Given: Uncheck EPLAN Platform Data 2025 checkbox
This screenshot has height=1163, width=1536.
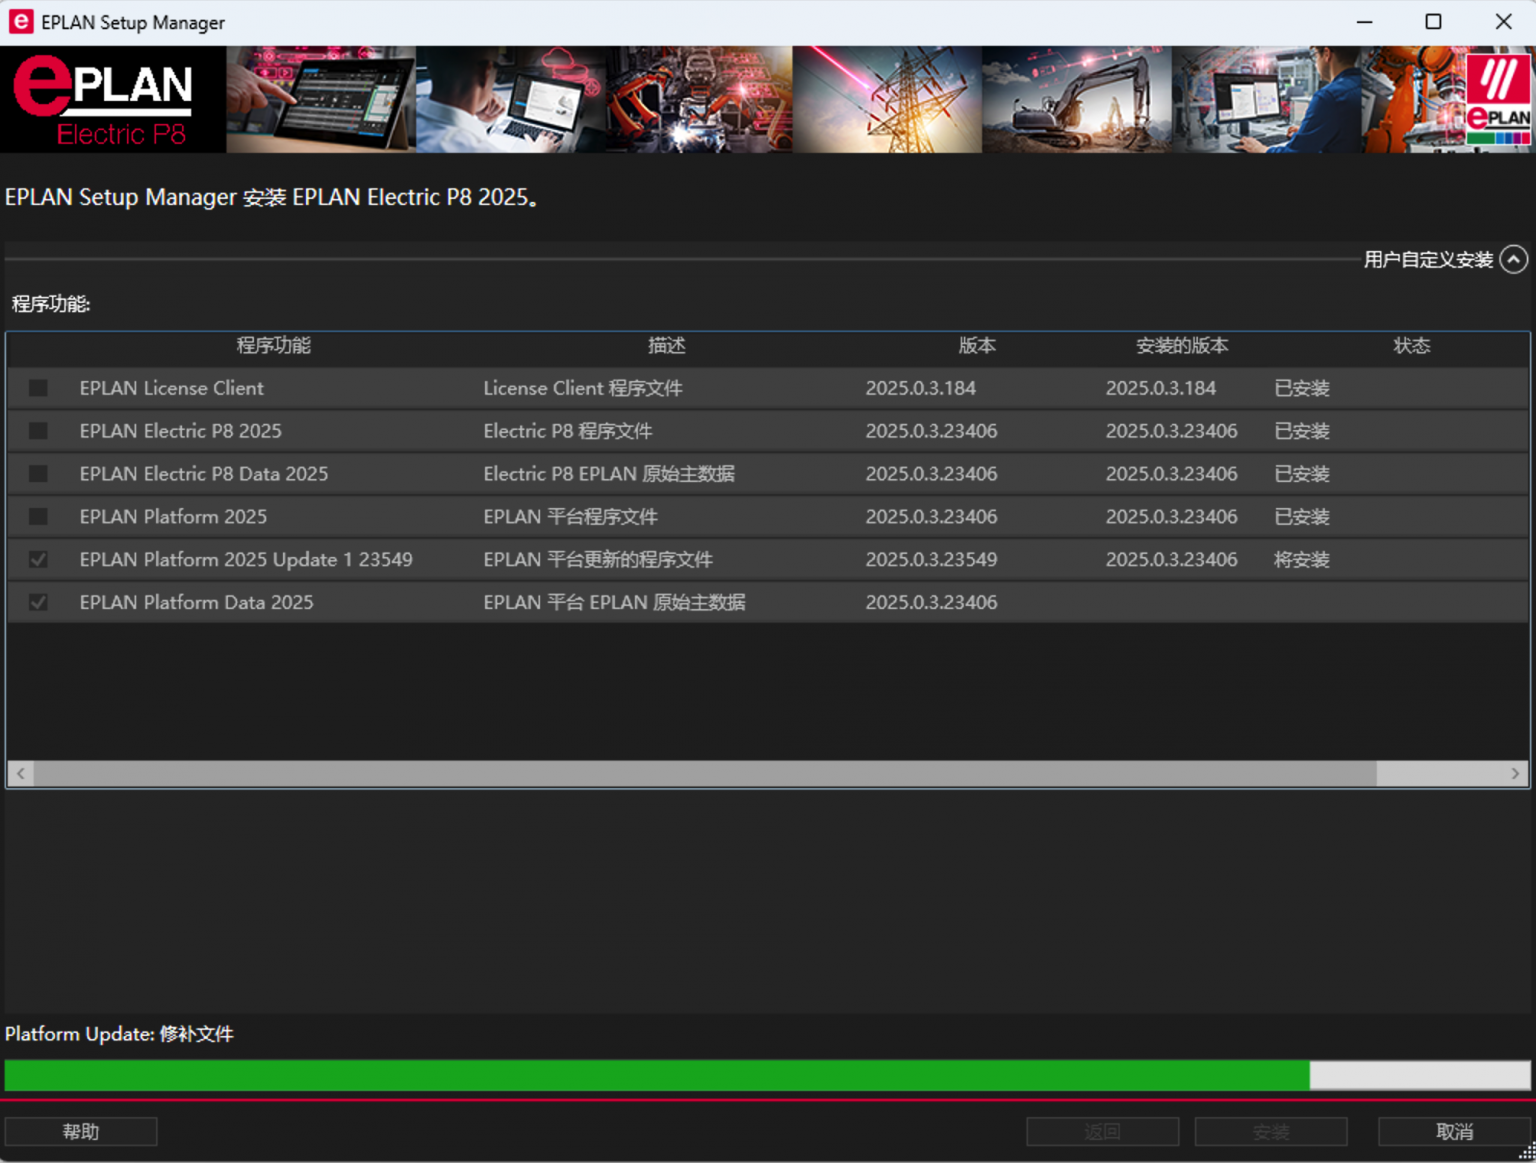Looking at the screenshot, I should pyautogui.click(x=38, y=603).
